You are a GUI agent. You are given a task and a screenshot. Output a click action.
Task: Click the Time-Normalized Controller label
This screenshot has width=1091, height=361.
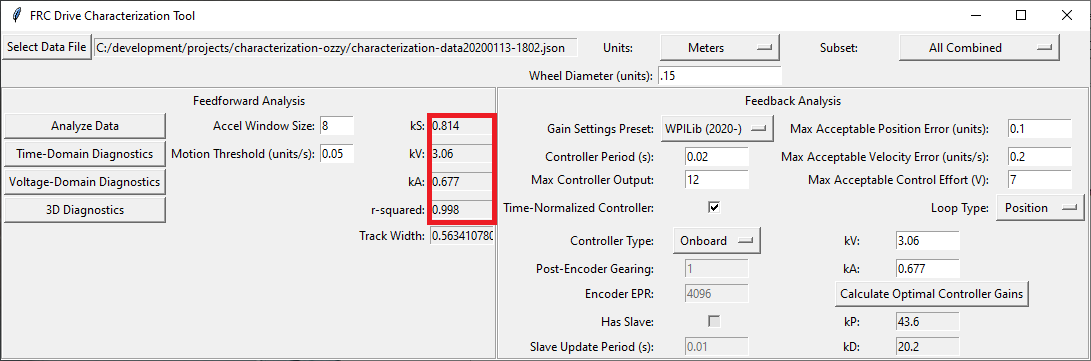pos(578,207)
